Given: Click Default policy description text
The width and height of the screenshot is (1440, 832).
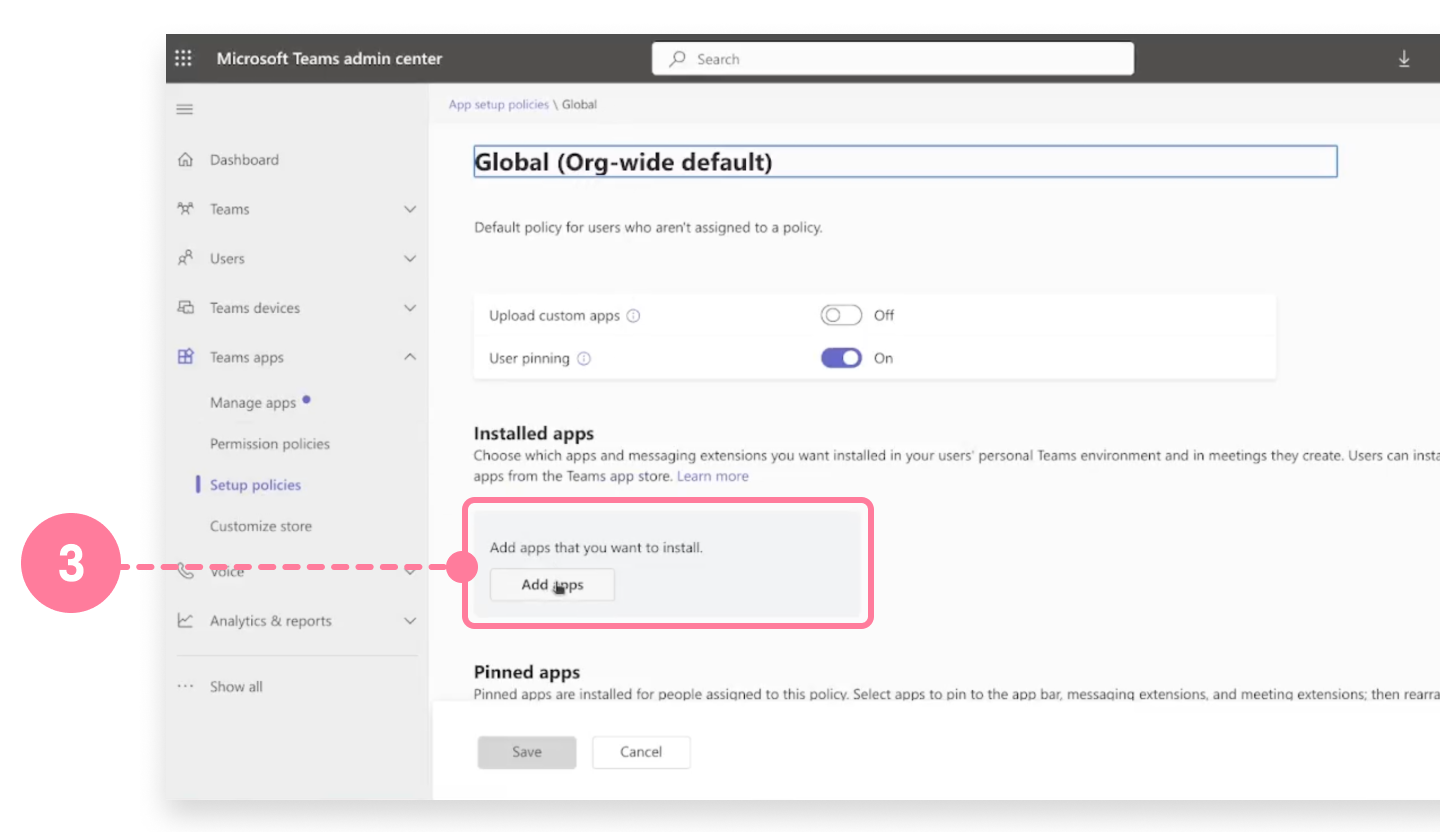Looking at the screenshot, I should click(x=648, y=227).
